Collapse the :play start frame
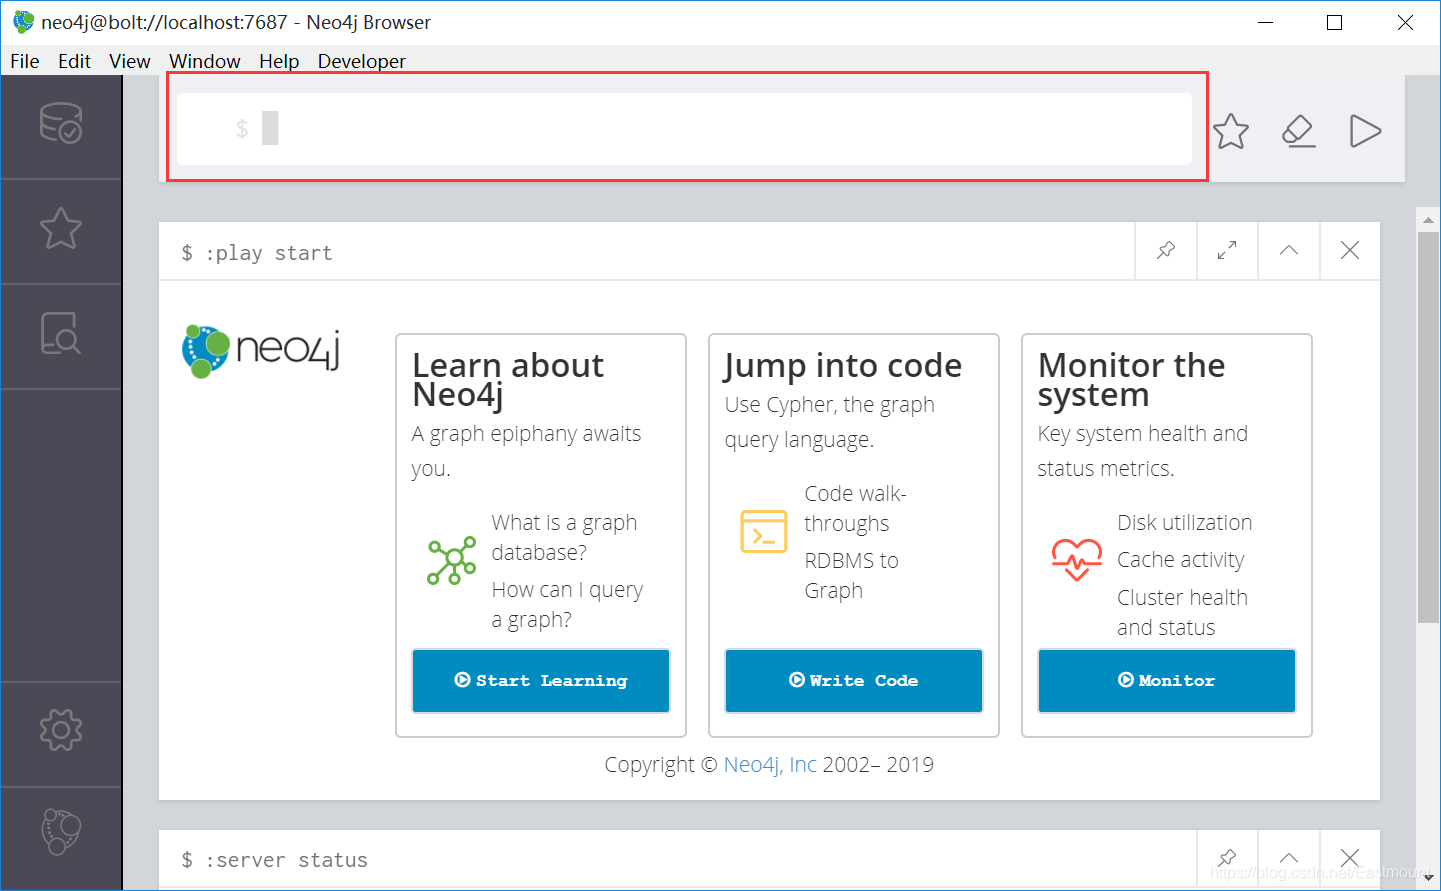 coord(1289,250)
